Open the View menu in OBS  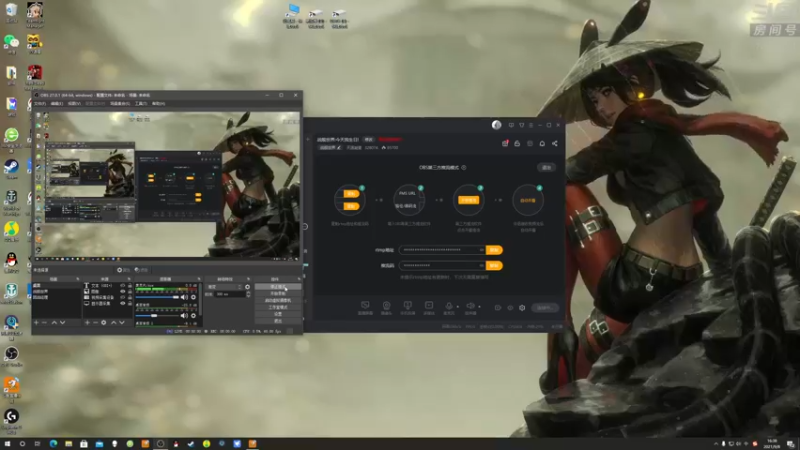(x=74, y=104)
